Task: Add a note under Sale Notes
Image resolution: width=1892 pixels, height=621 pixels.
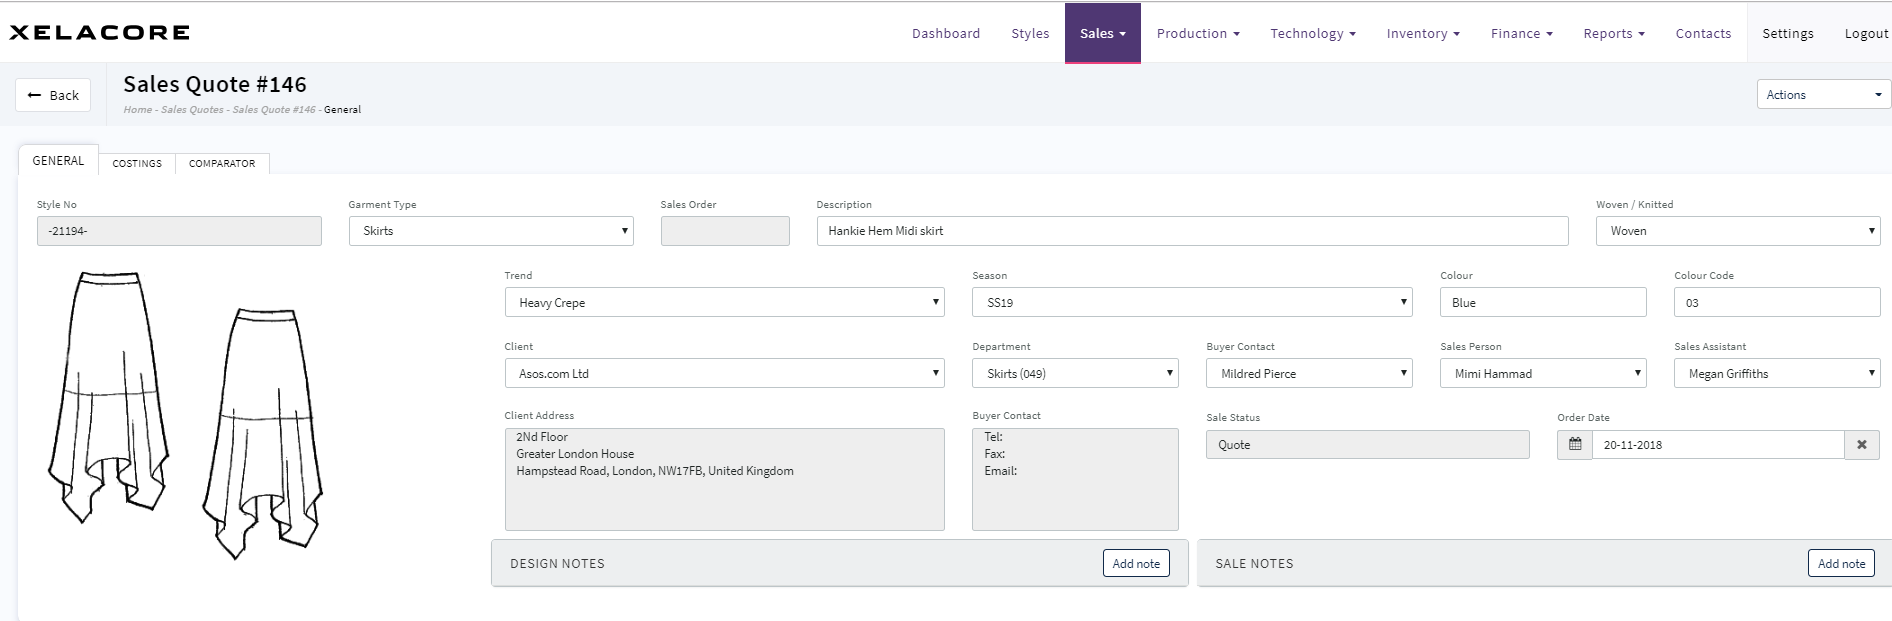Action: click(x=1840, y=563)
